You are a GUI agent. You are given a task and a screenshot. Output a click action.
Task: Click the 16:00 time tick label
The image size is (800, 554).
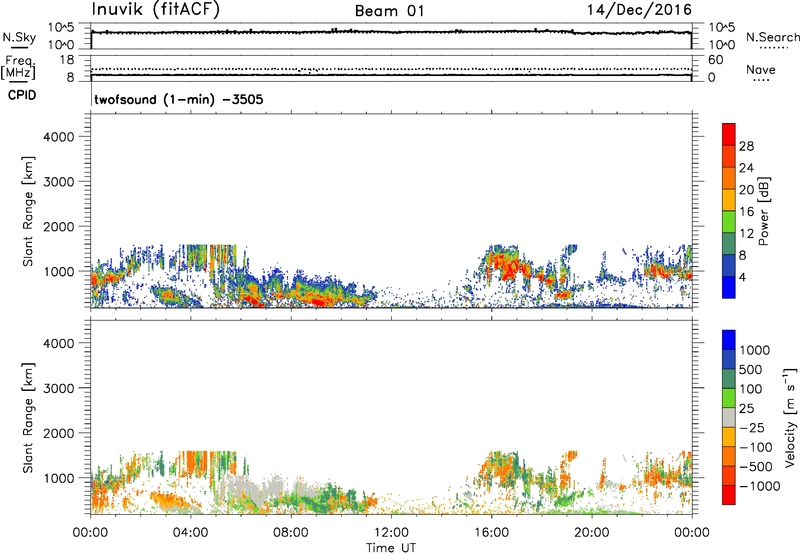point(491,533)
